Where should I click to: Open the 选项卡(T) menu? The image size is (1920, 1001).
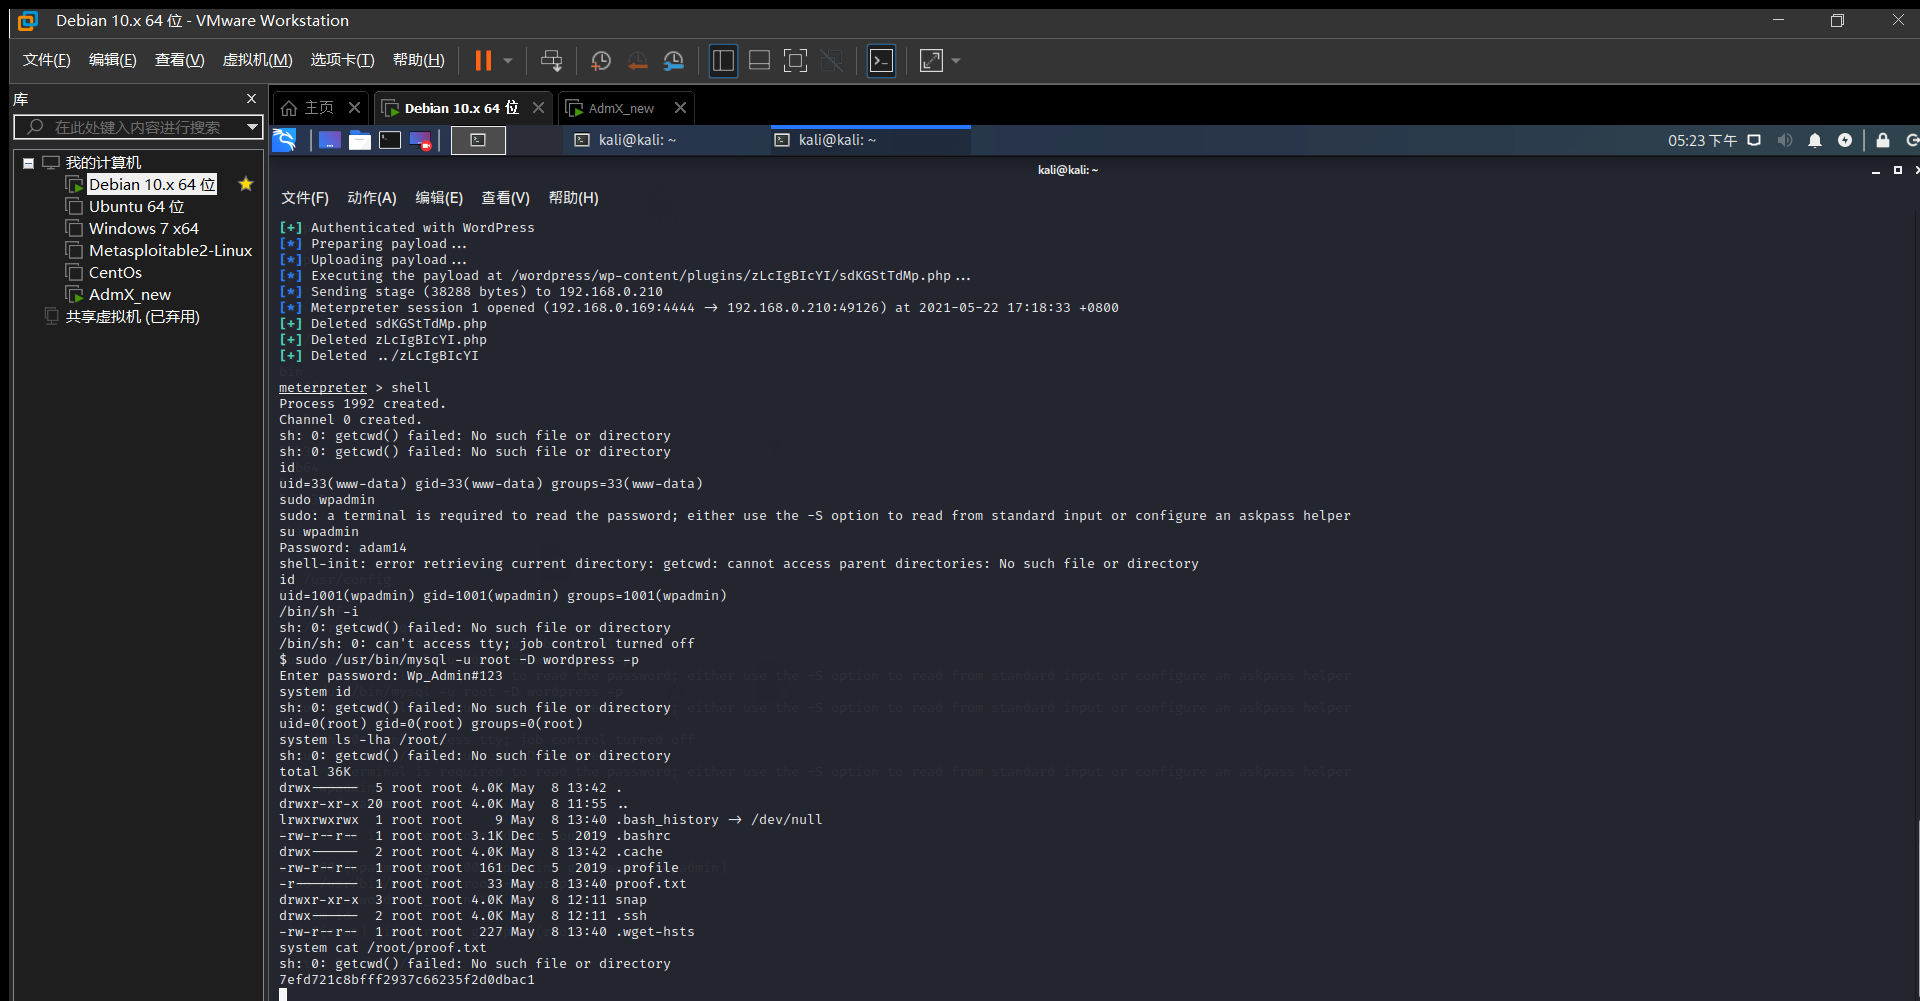pos(343,60)
